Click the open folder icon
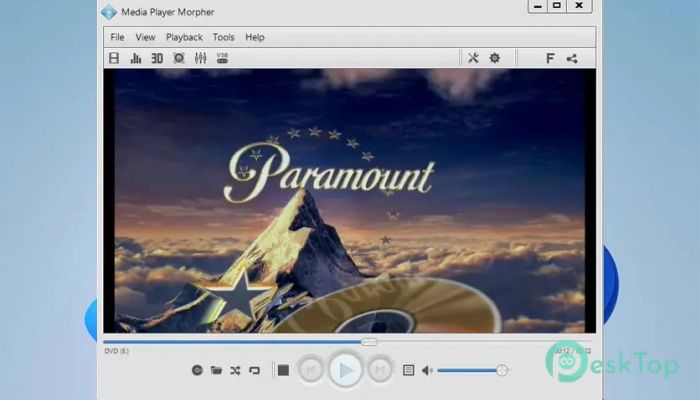Screen dimensions: 700x400 [x=217, y=370]
